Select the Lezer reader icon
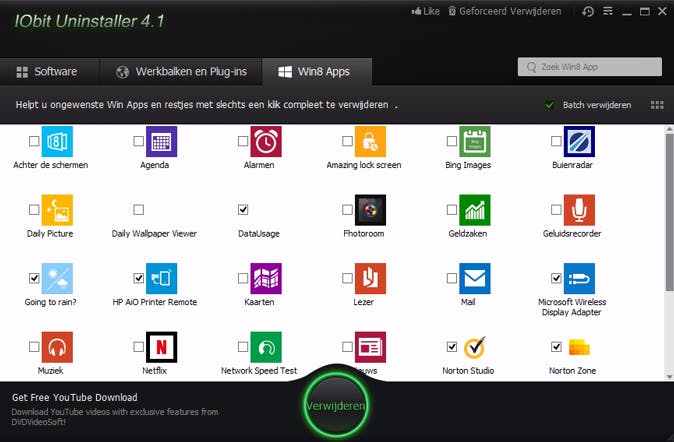Viewport: 674px width, 442px height. 371,279
